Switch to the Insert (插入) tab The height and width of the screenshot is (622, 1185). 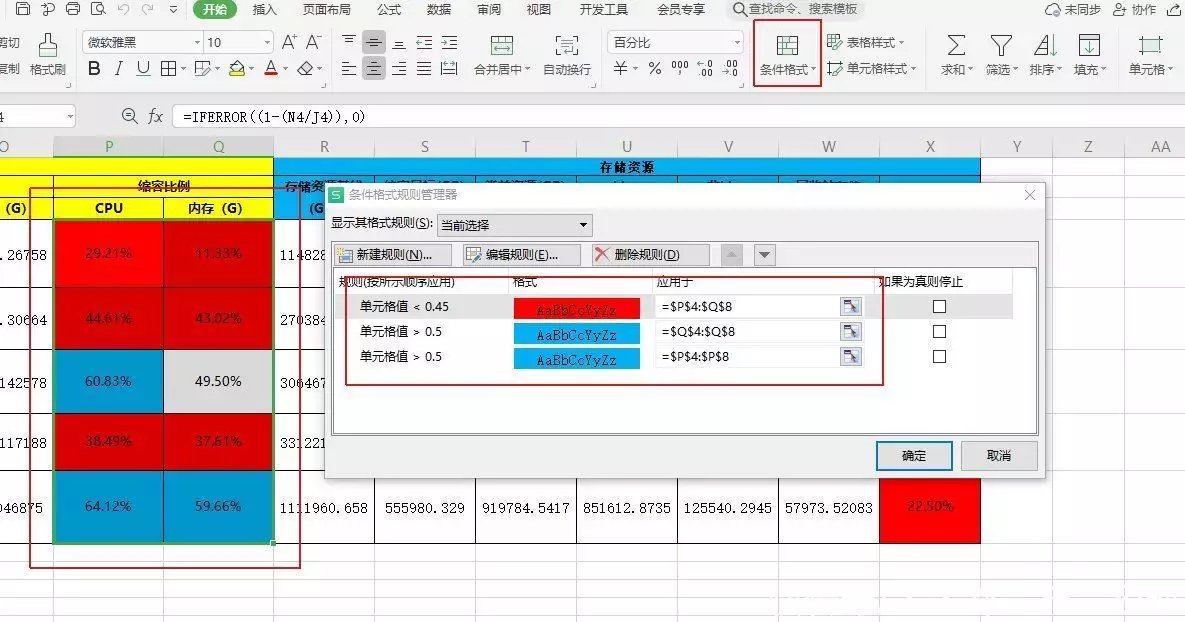265,9
